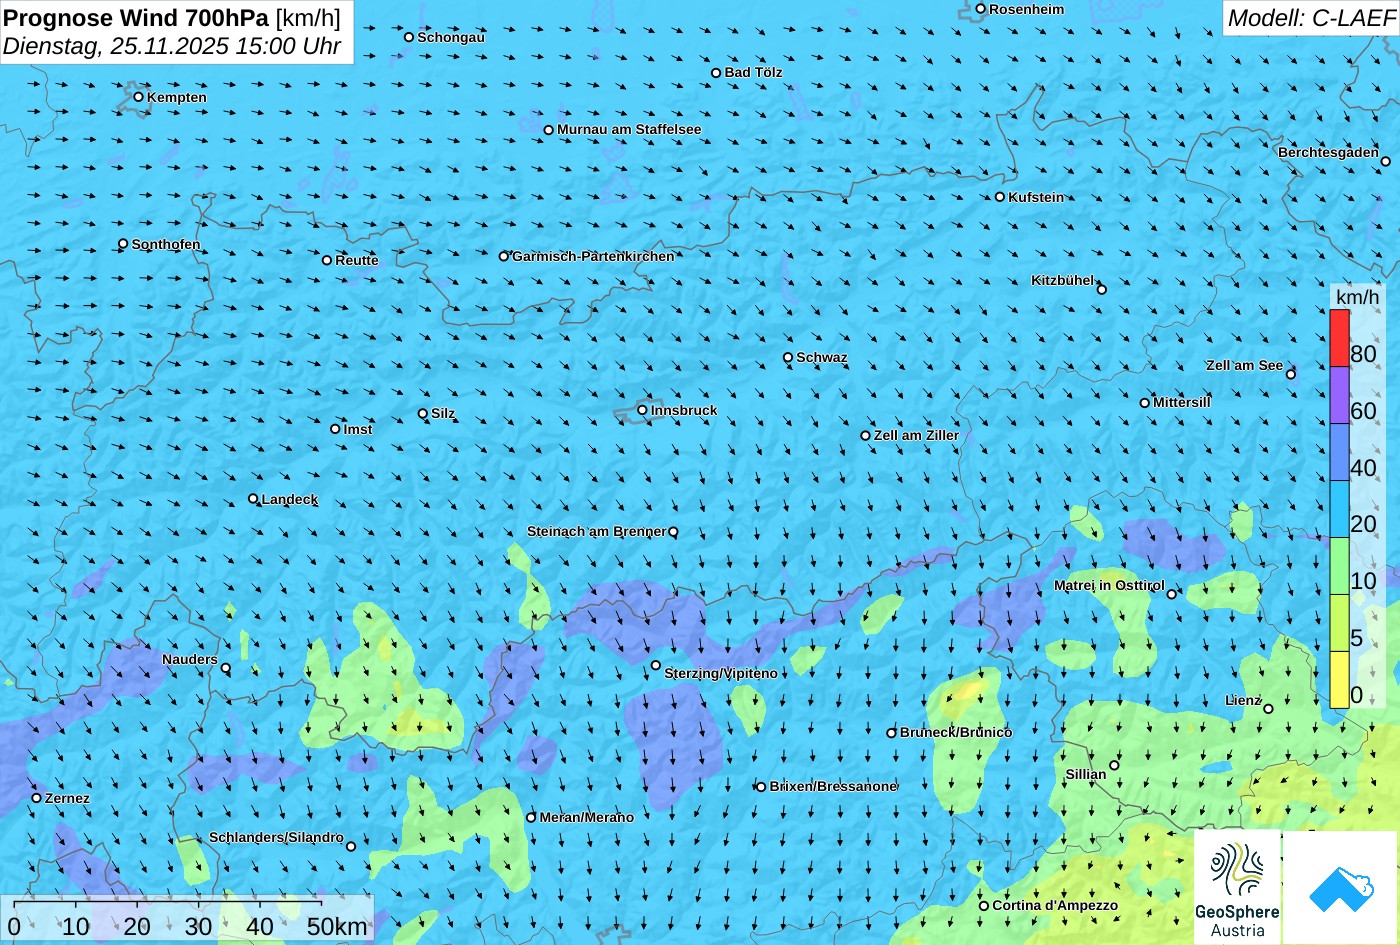This screenshot has width=1400, height=945.
Task: Click the 'Murnau am Staffelsee' label
Action: point(629,129)
